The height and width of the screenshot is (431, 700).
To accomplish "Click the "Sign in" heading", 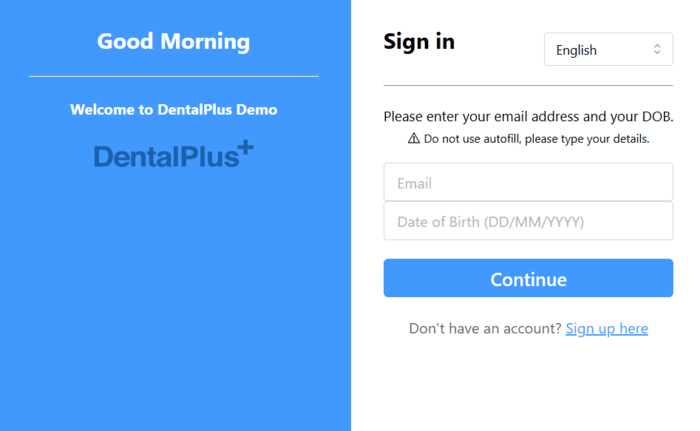I will pos(419,41).
